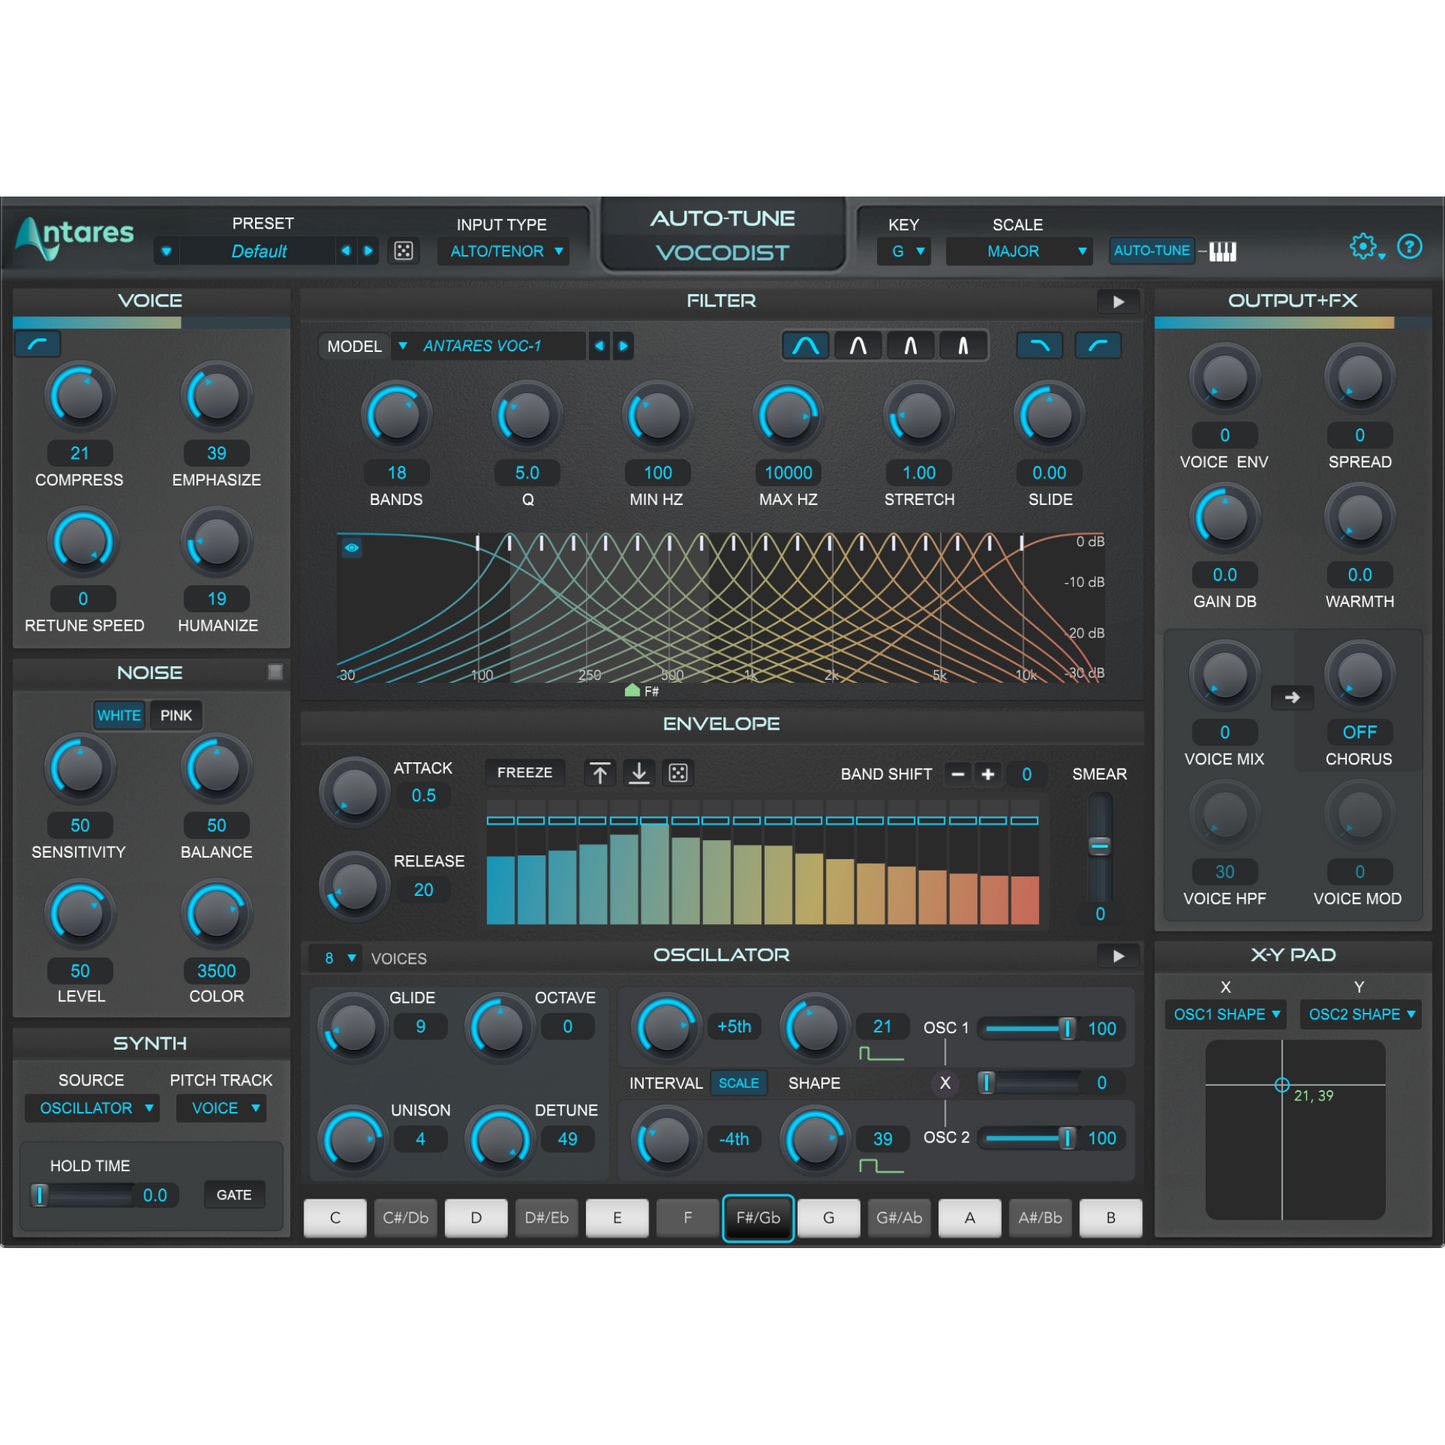1445x1445 pixels.
Task: Select the widest filter band shape icon
Action: click(805, 345)
